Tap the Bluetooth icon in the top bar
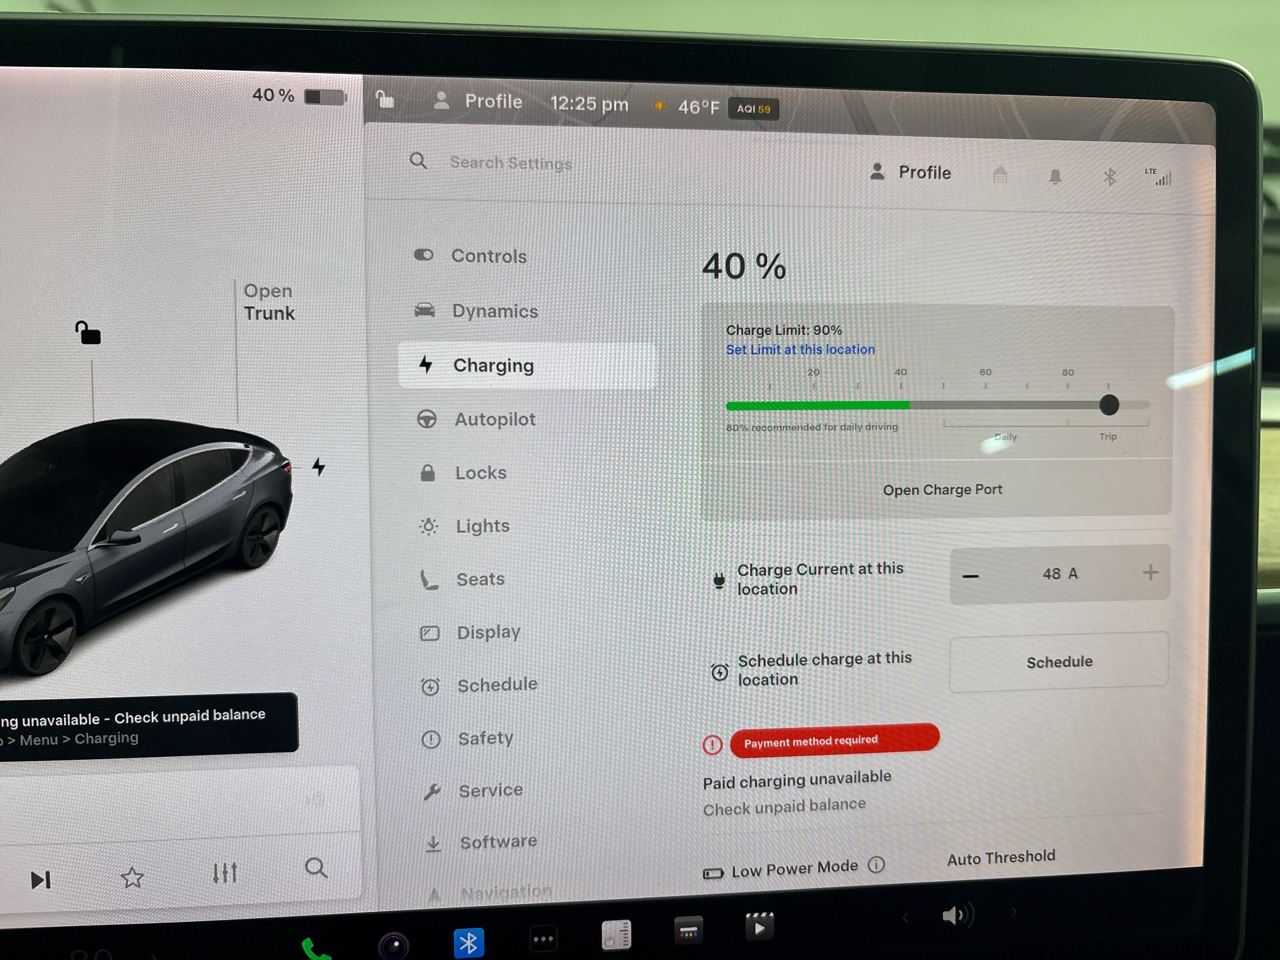The width and height of the screenshot is (1280, 960). click(1109, 176)
